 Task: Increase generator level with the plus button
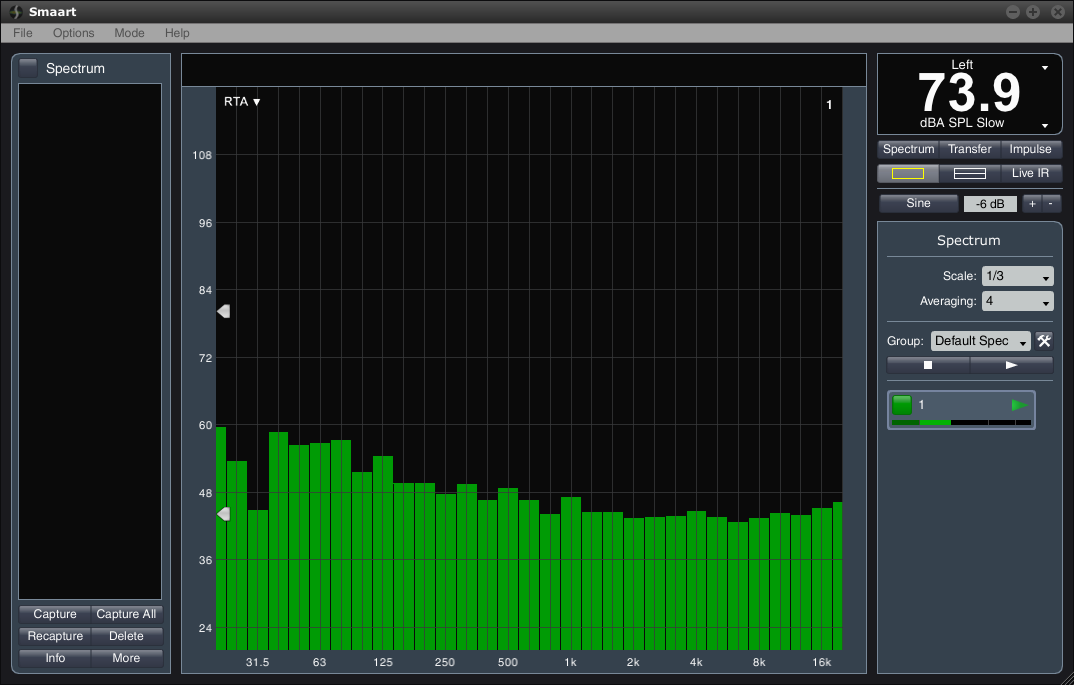point(1032,203)
